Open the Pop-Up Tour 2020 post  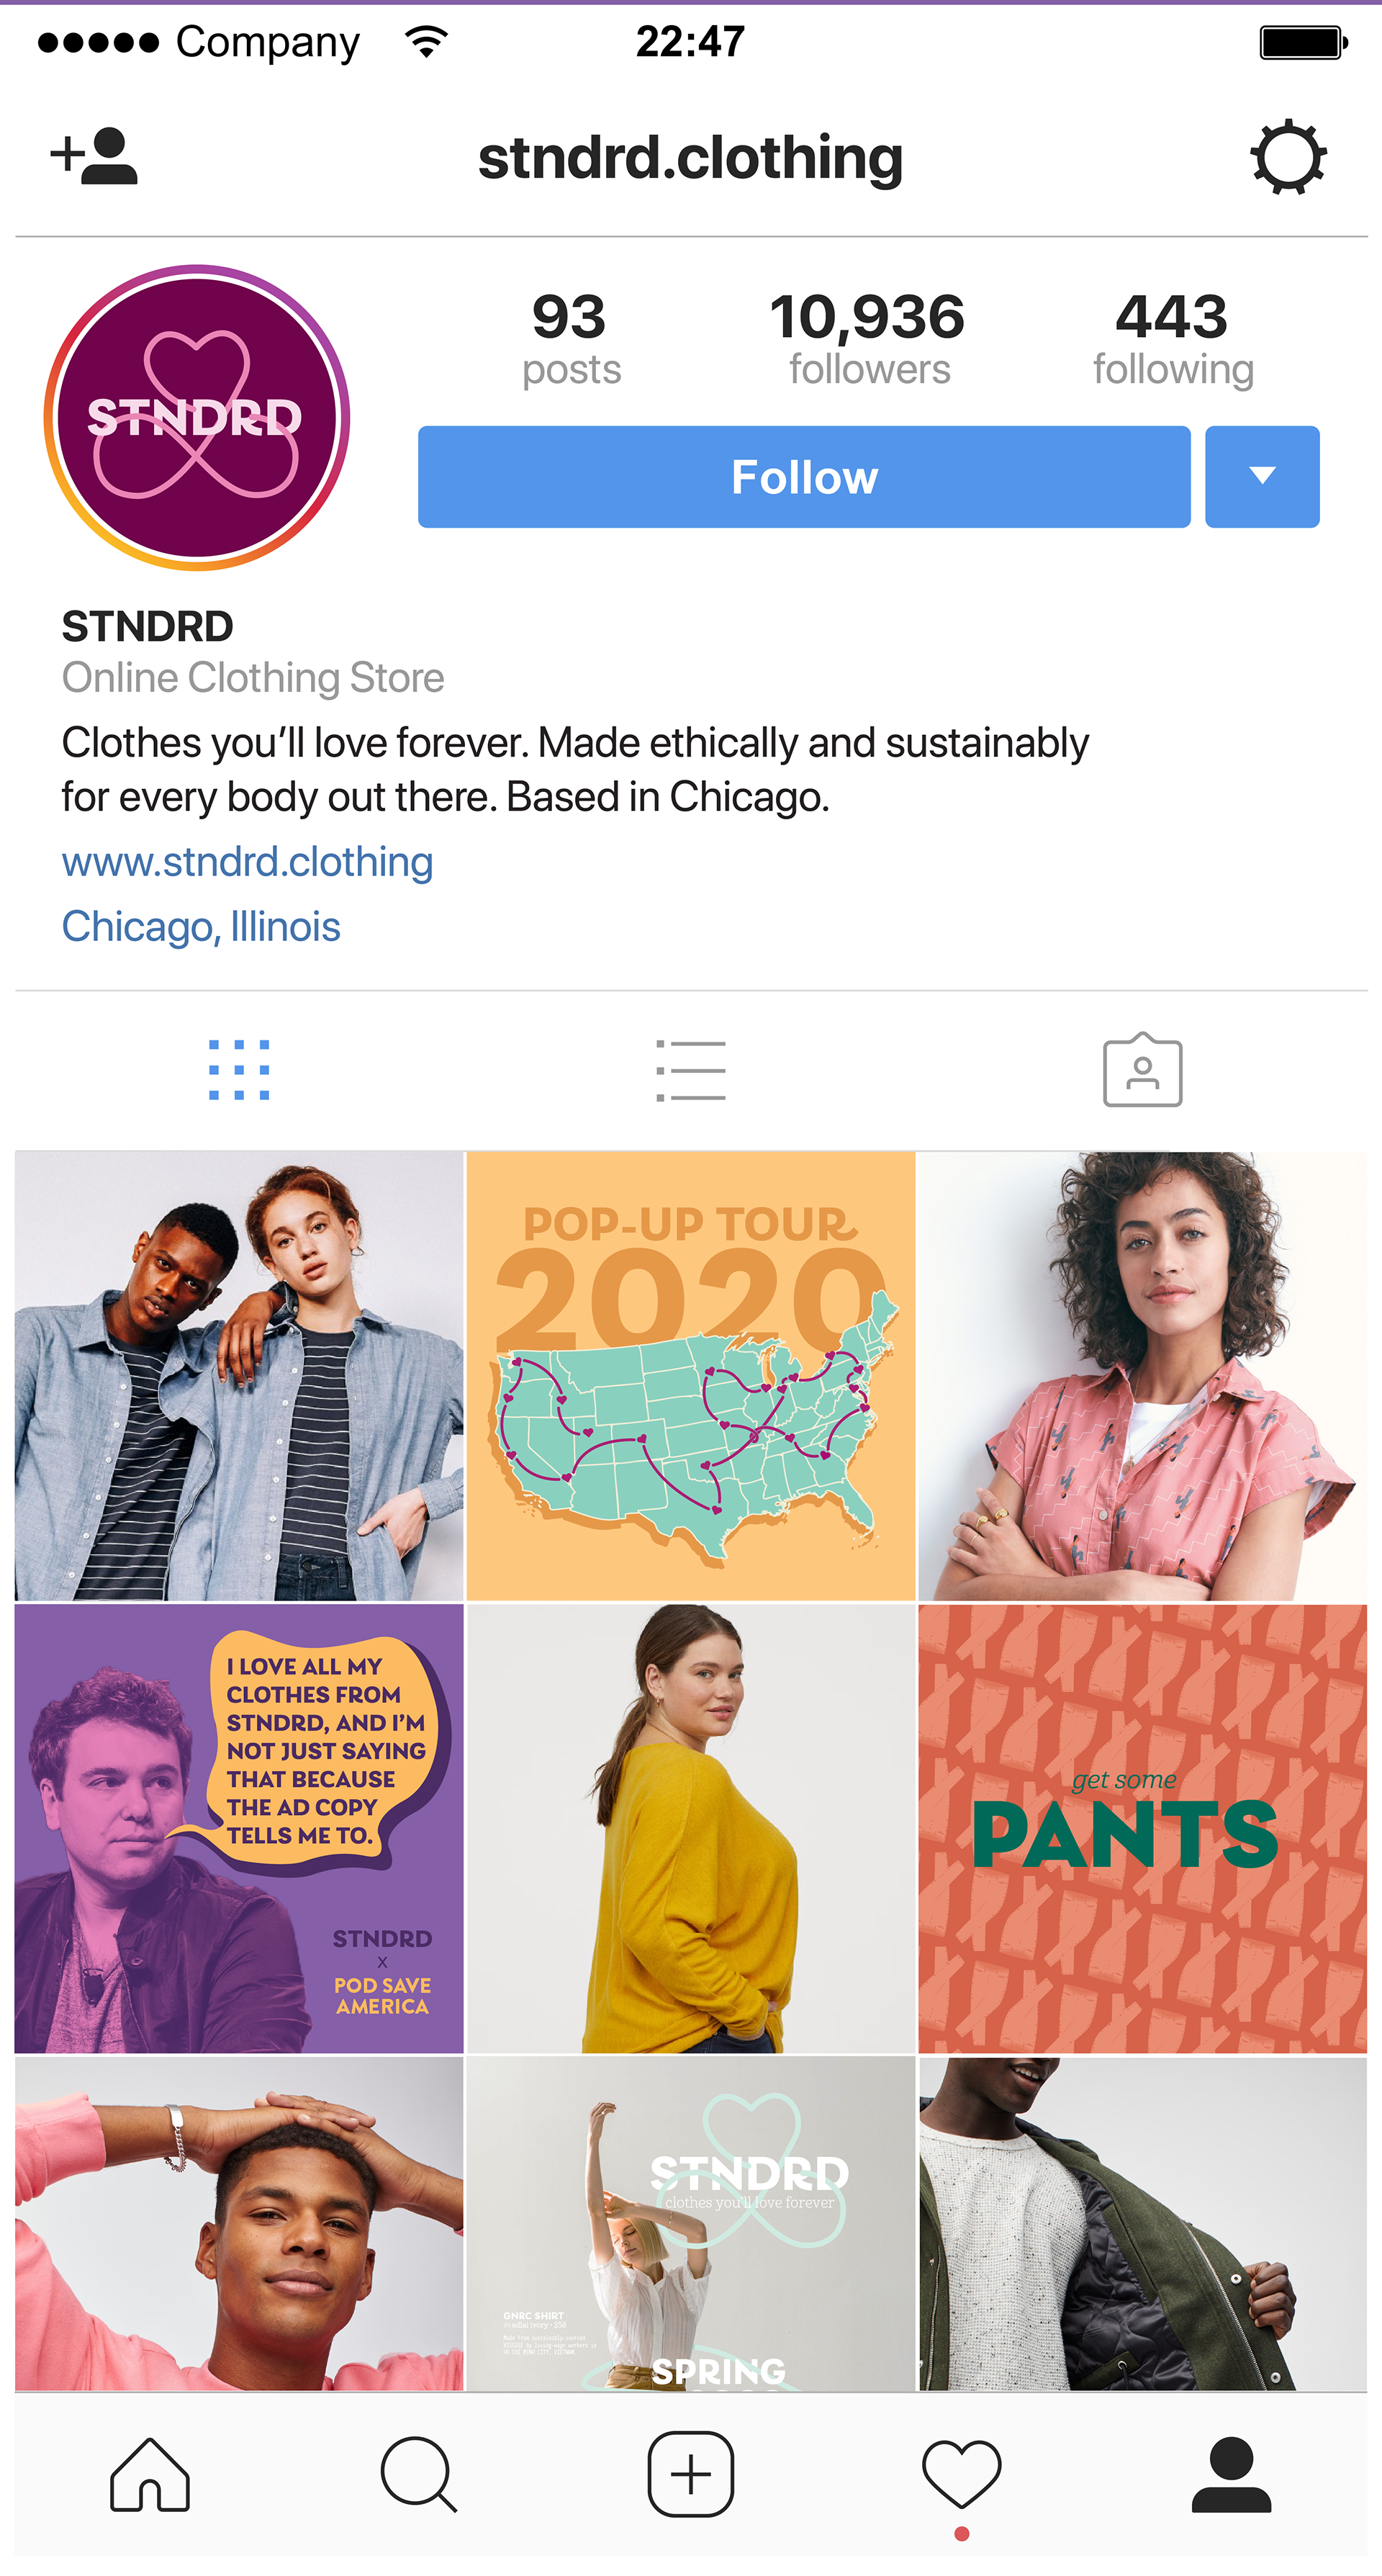691,1376
